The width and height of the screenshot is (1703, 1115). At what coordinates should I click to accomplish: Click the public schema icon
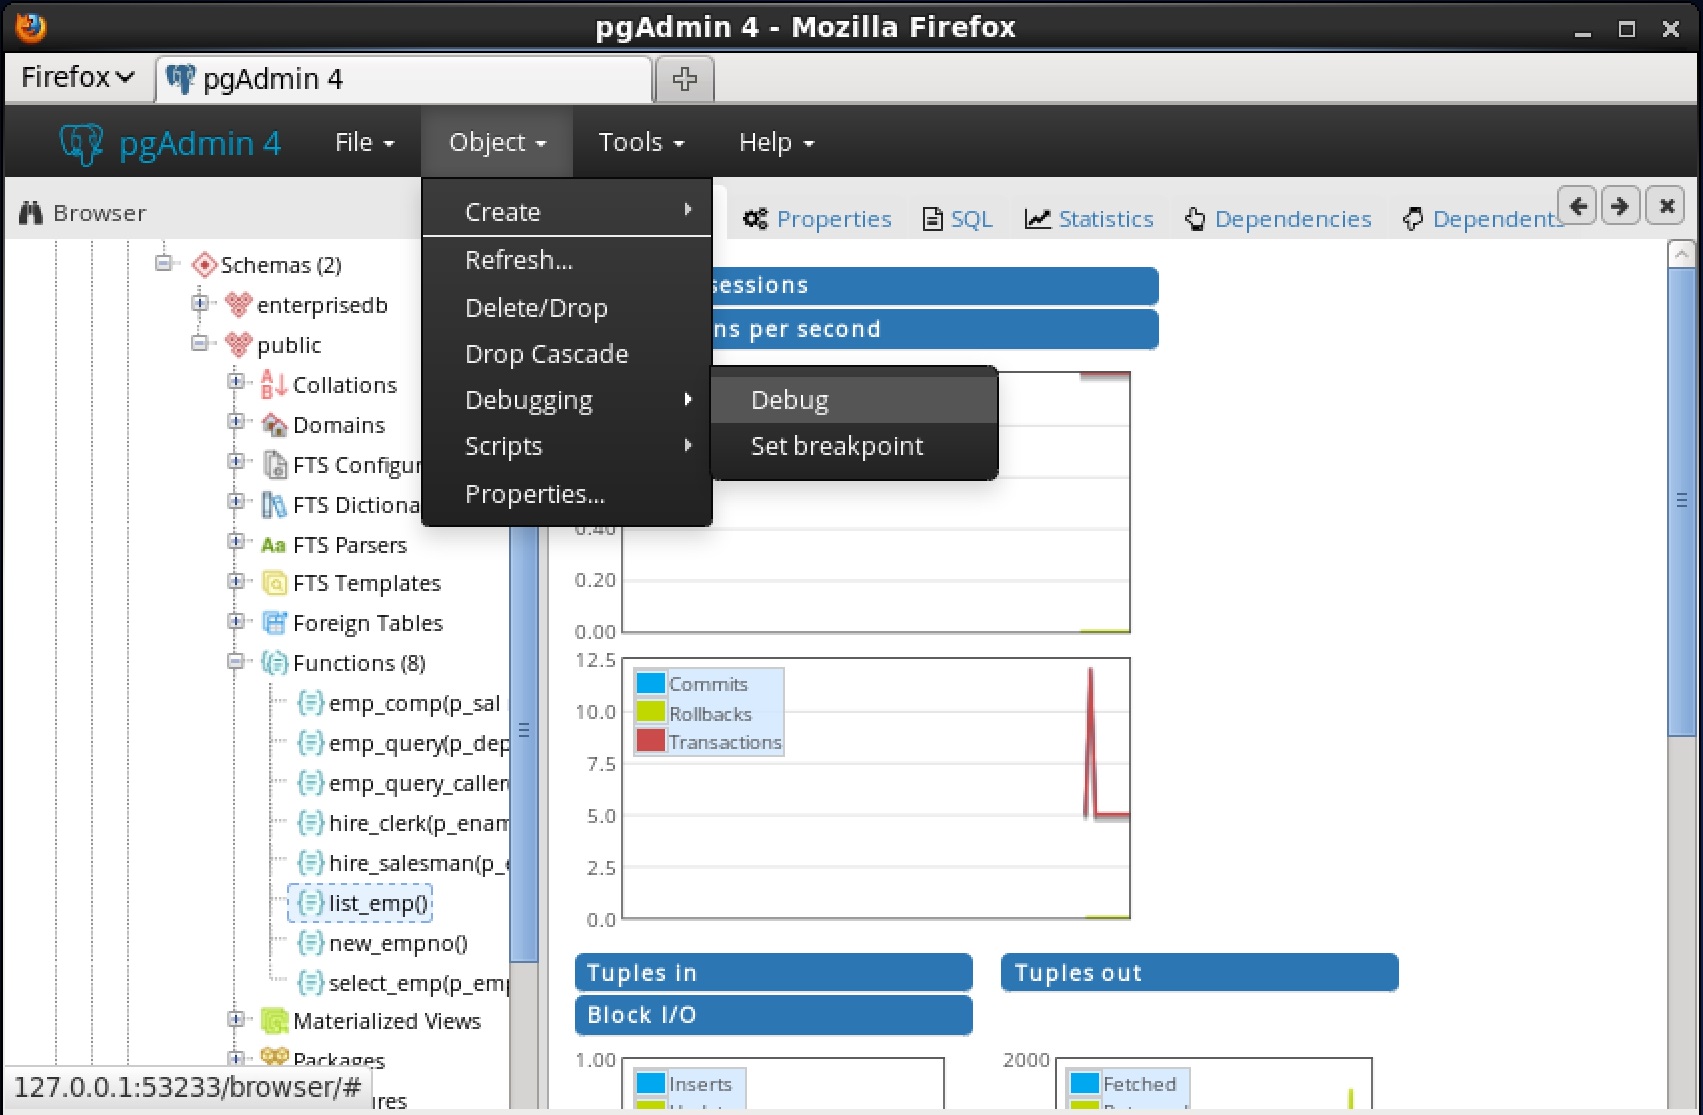click(238, 345)
